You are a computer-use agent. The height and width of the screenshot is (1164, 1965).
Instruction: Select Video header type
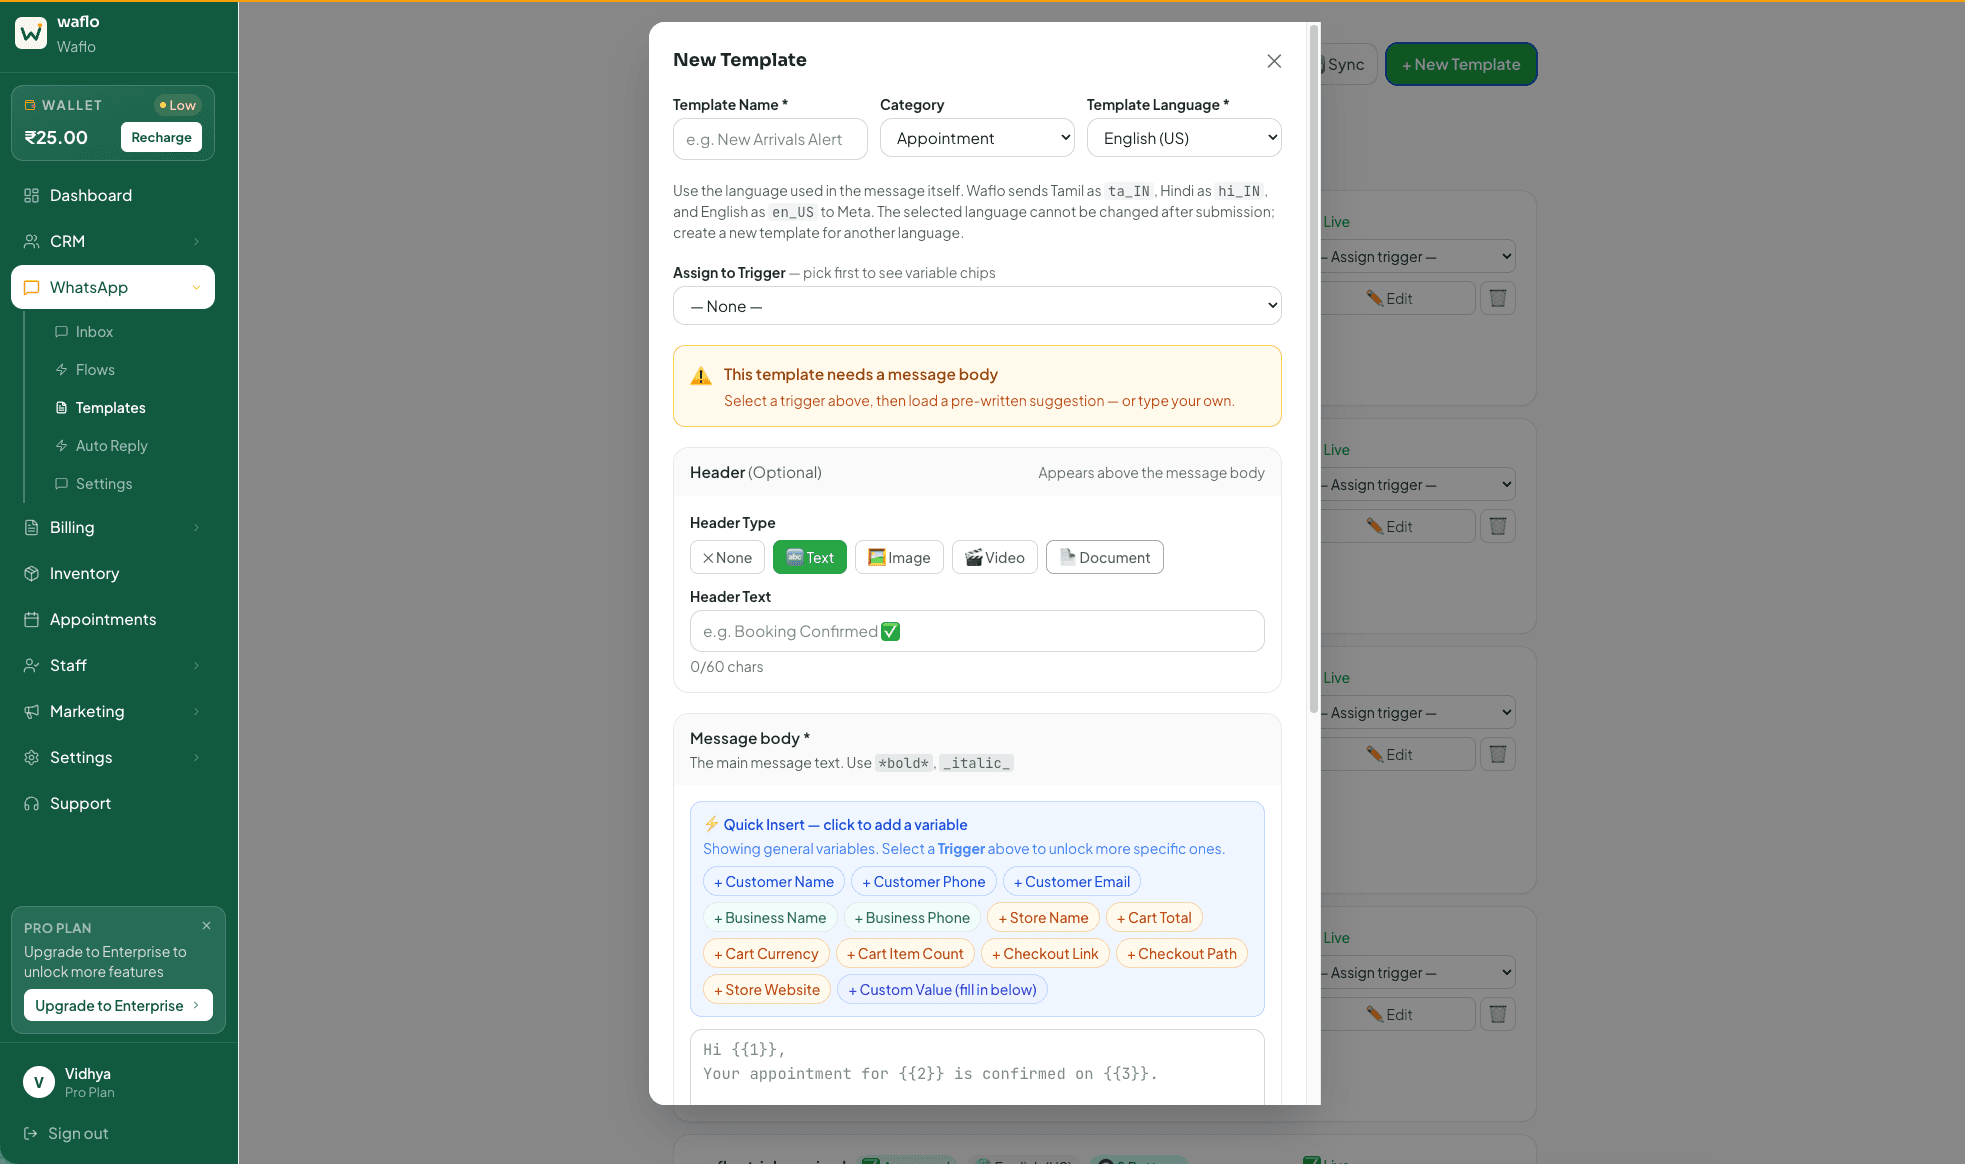point(995,557)
